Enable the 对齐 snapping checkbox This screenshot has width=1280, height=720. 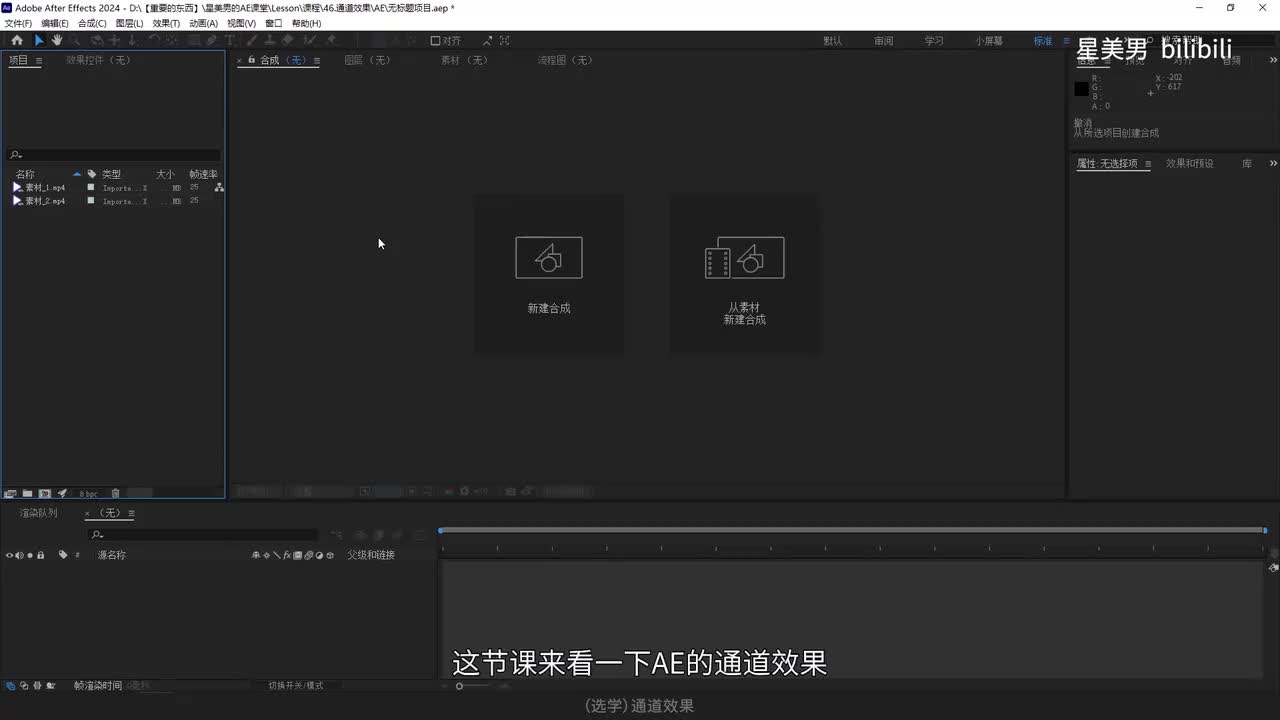[436, 41]
